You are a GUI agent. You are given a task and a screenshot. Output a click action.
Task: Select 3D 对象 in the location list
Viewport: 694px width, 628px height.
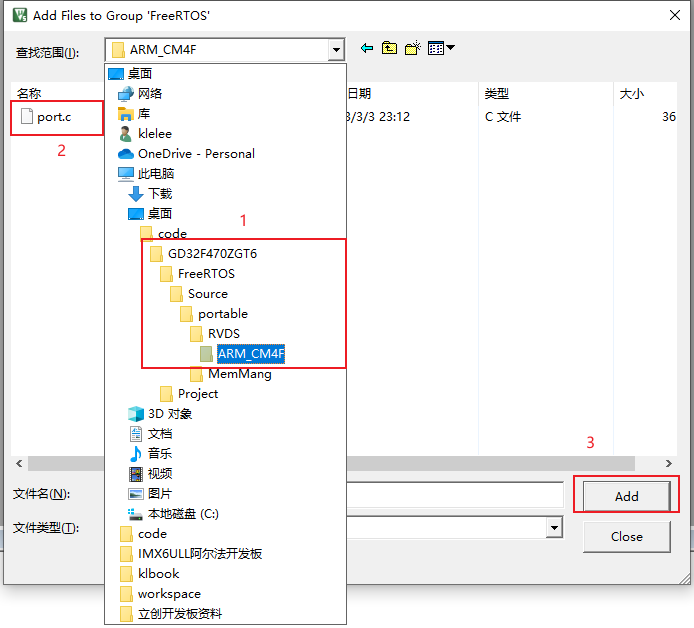pos(169,414)
